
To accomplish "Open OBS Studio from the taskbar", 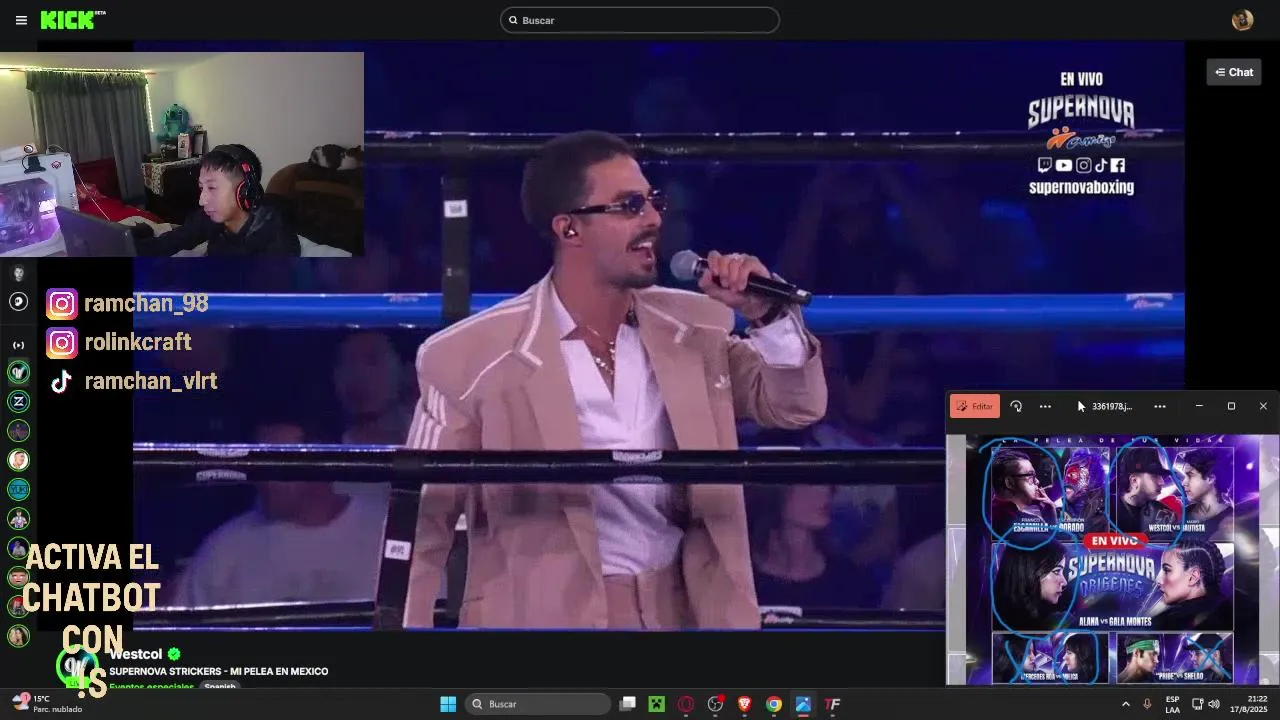I will 715,704.
